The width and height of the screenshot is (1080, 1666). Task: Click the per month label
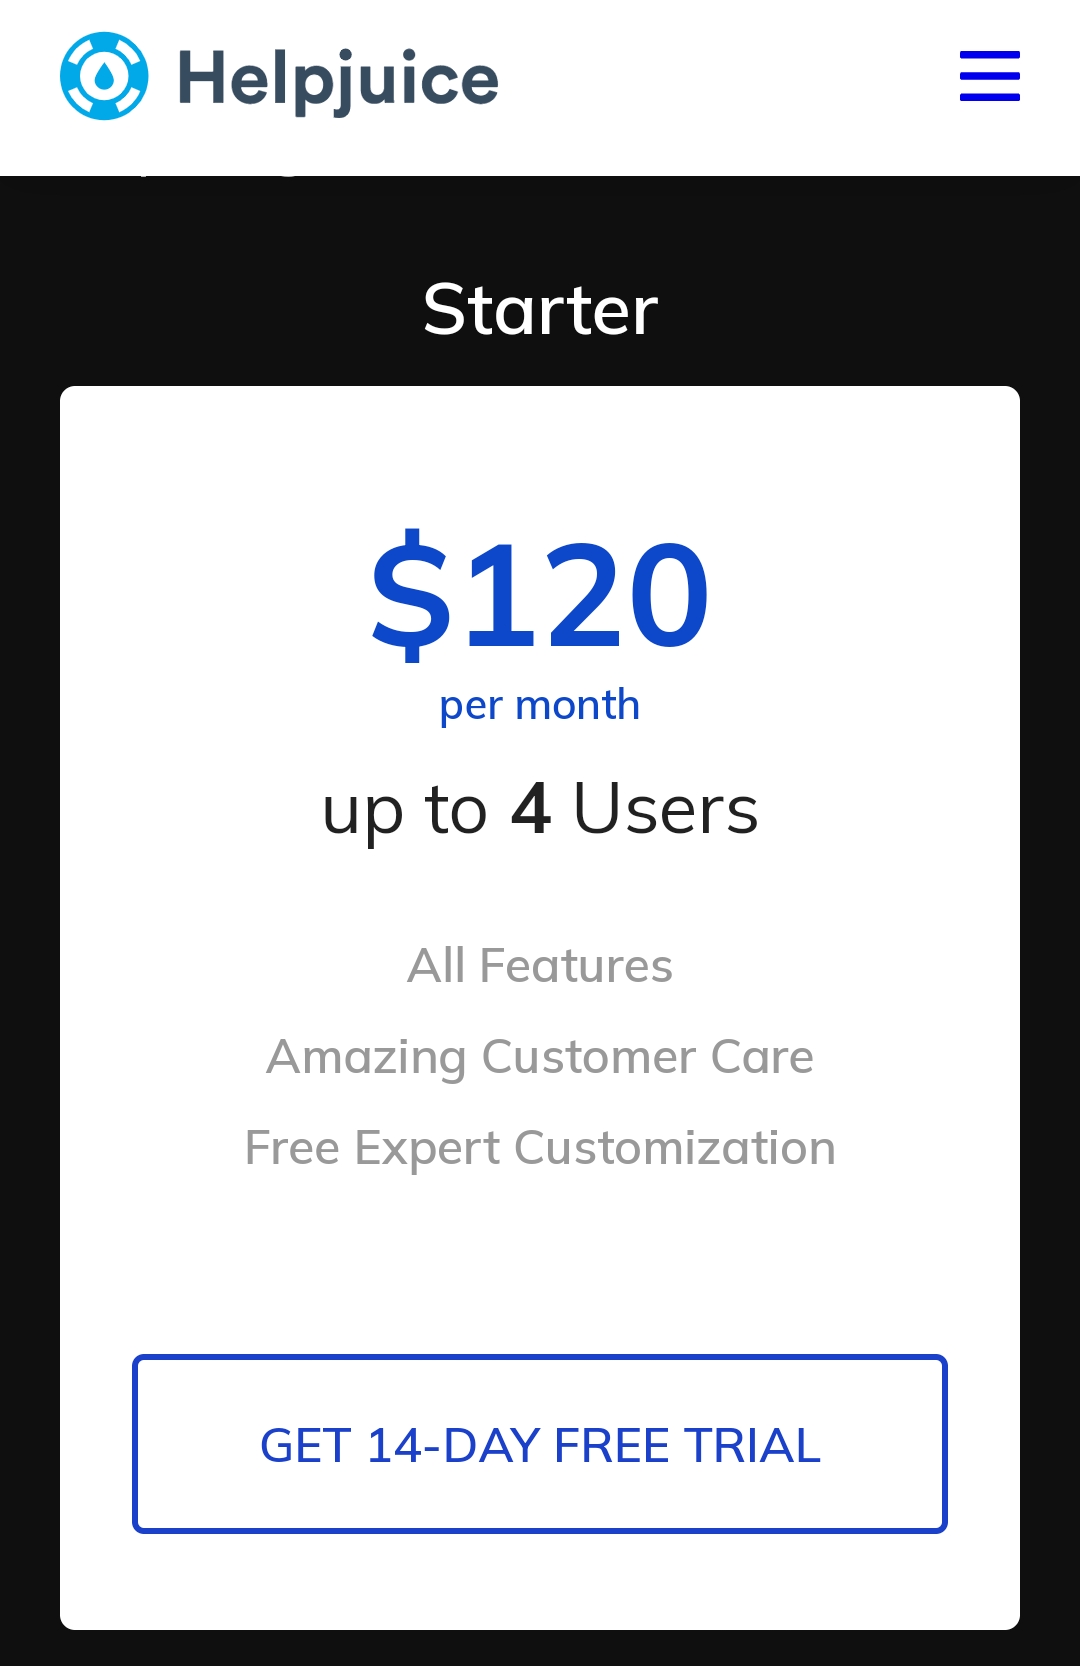(540, 704)
